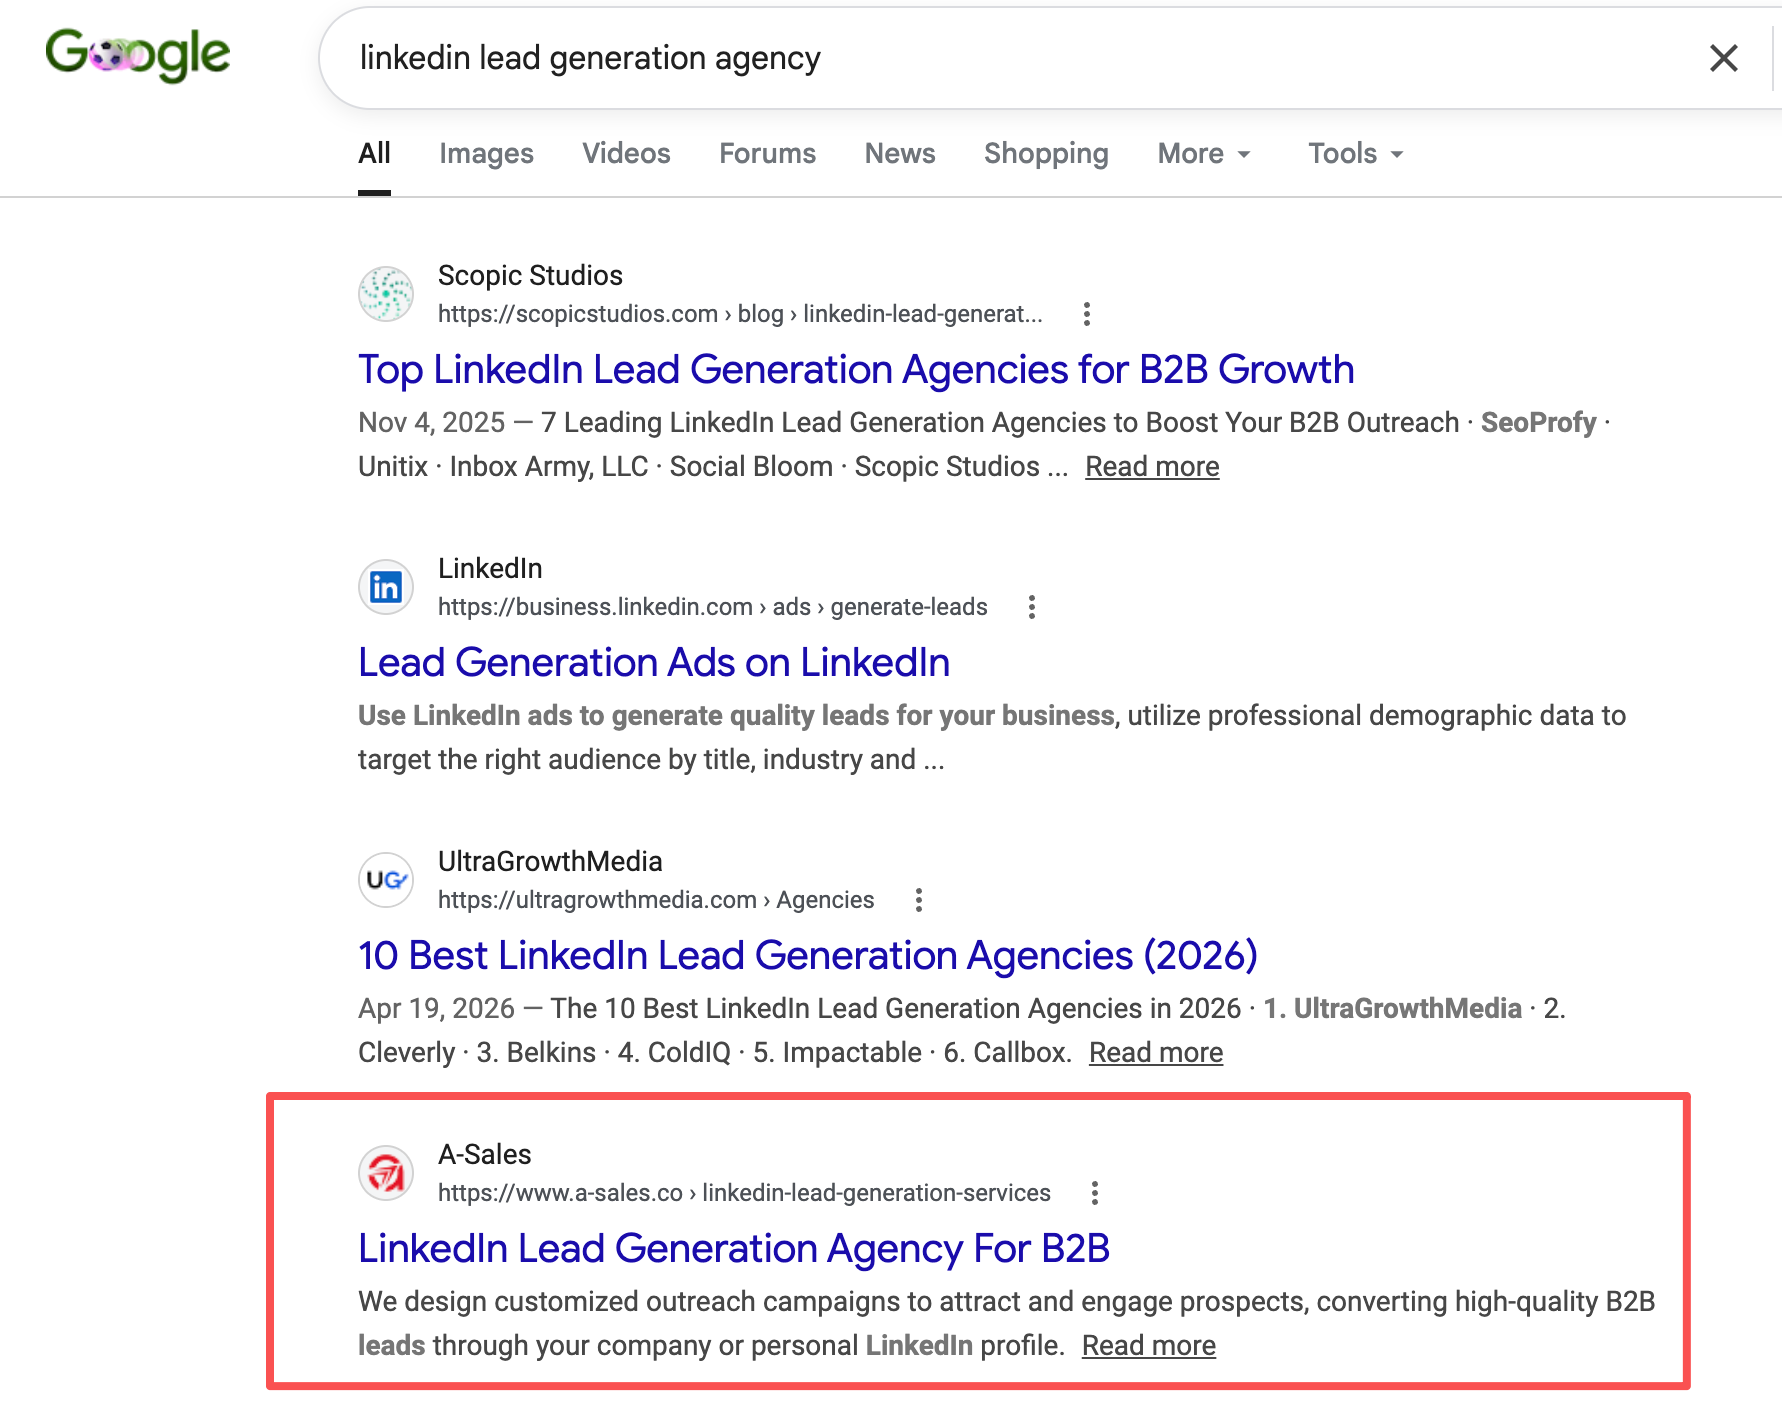Click the business.linkedin.com URL breadcrumb
Image resolution: width=1782 pixels, height=1404 pixels.
pyautogui.click(x=712, y=607)
